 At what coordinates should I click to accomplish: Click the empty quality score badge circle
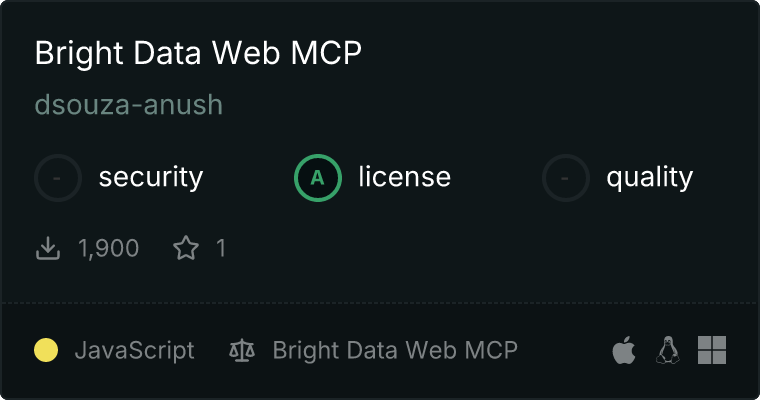[x=566, y=178]
